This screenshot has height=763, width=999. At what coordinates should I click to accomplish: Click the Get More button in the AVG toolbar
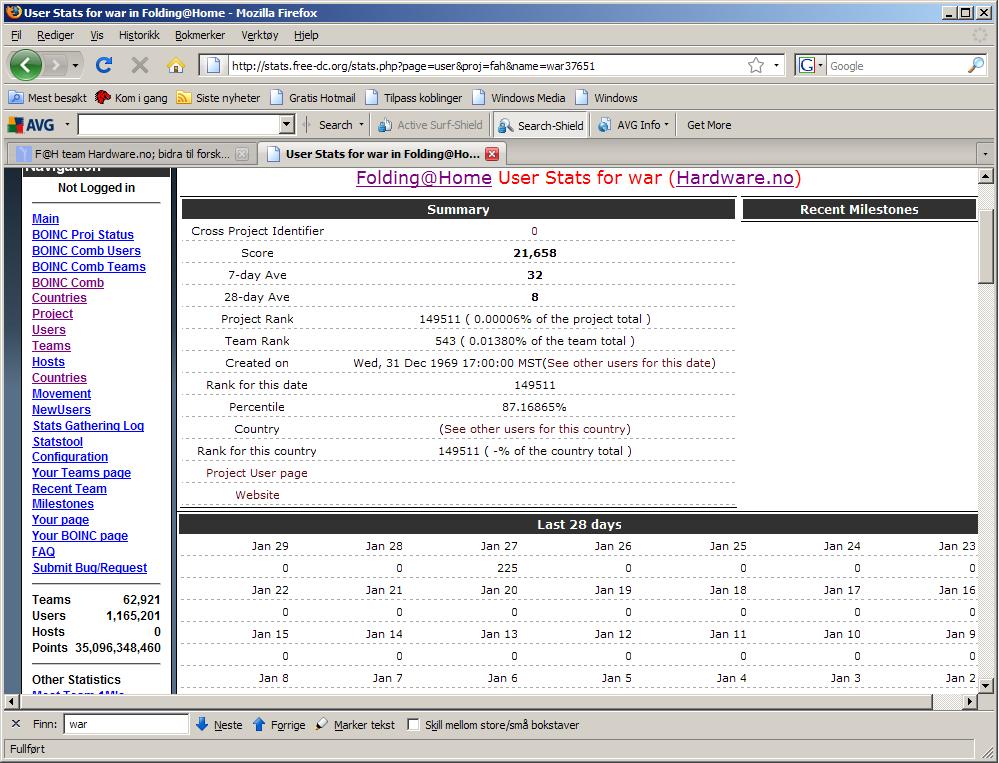click(x=708, y=125)
